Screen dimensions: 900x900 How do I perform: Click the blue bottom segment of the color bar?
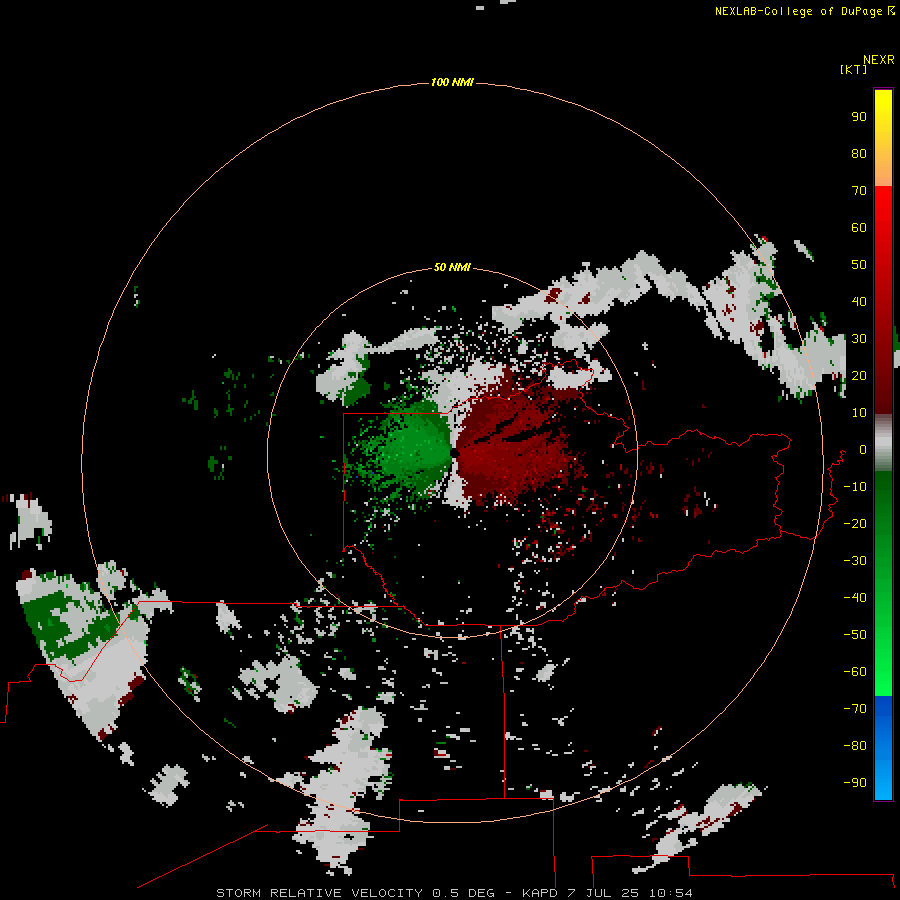(x=883, y=748)
